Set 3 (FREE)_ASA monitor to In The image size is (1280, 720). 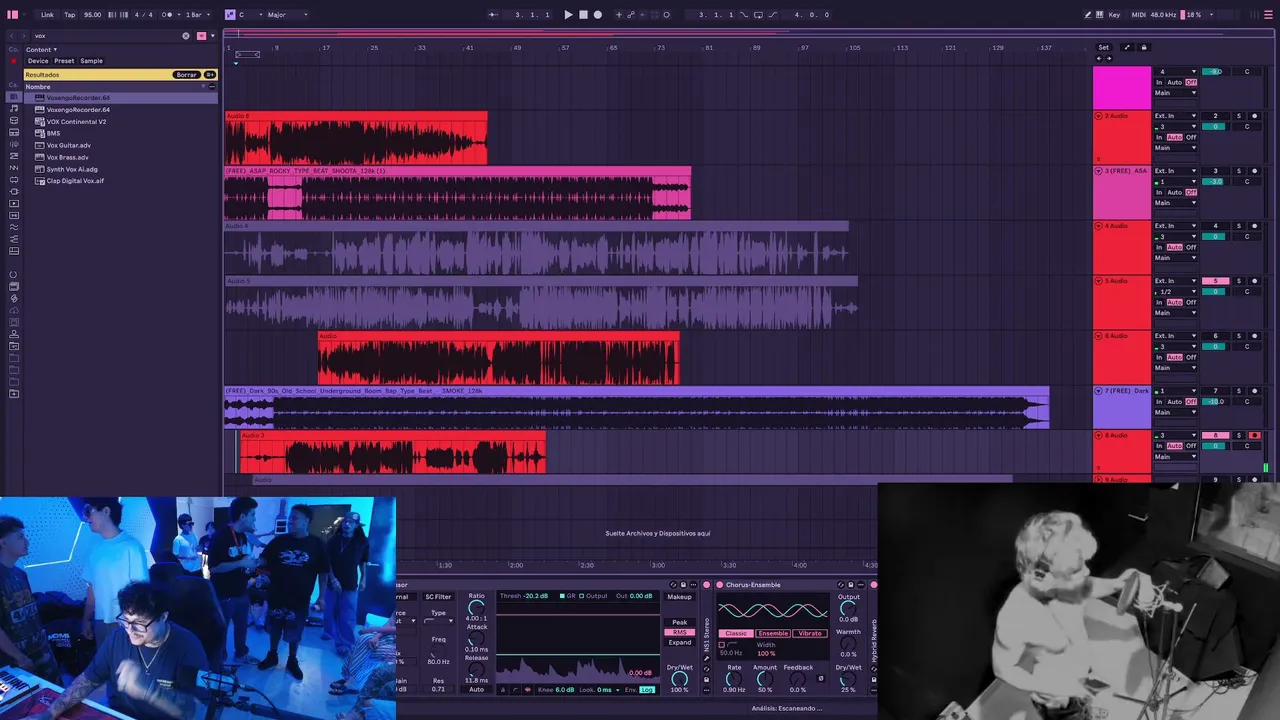1160,192
